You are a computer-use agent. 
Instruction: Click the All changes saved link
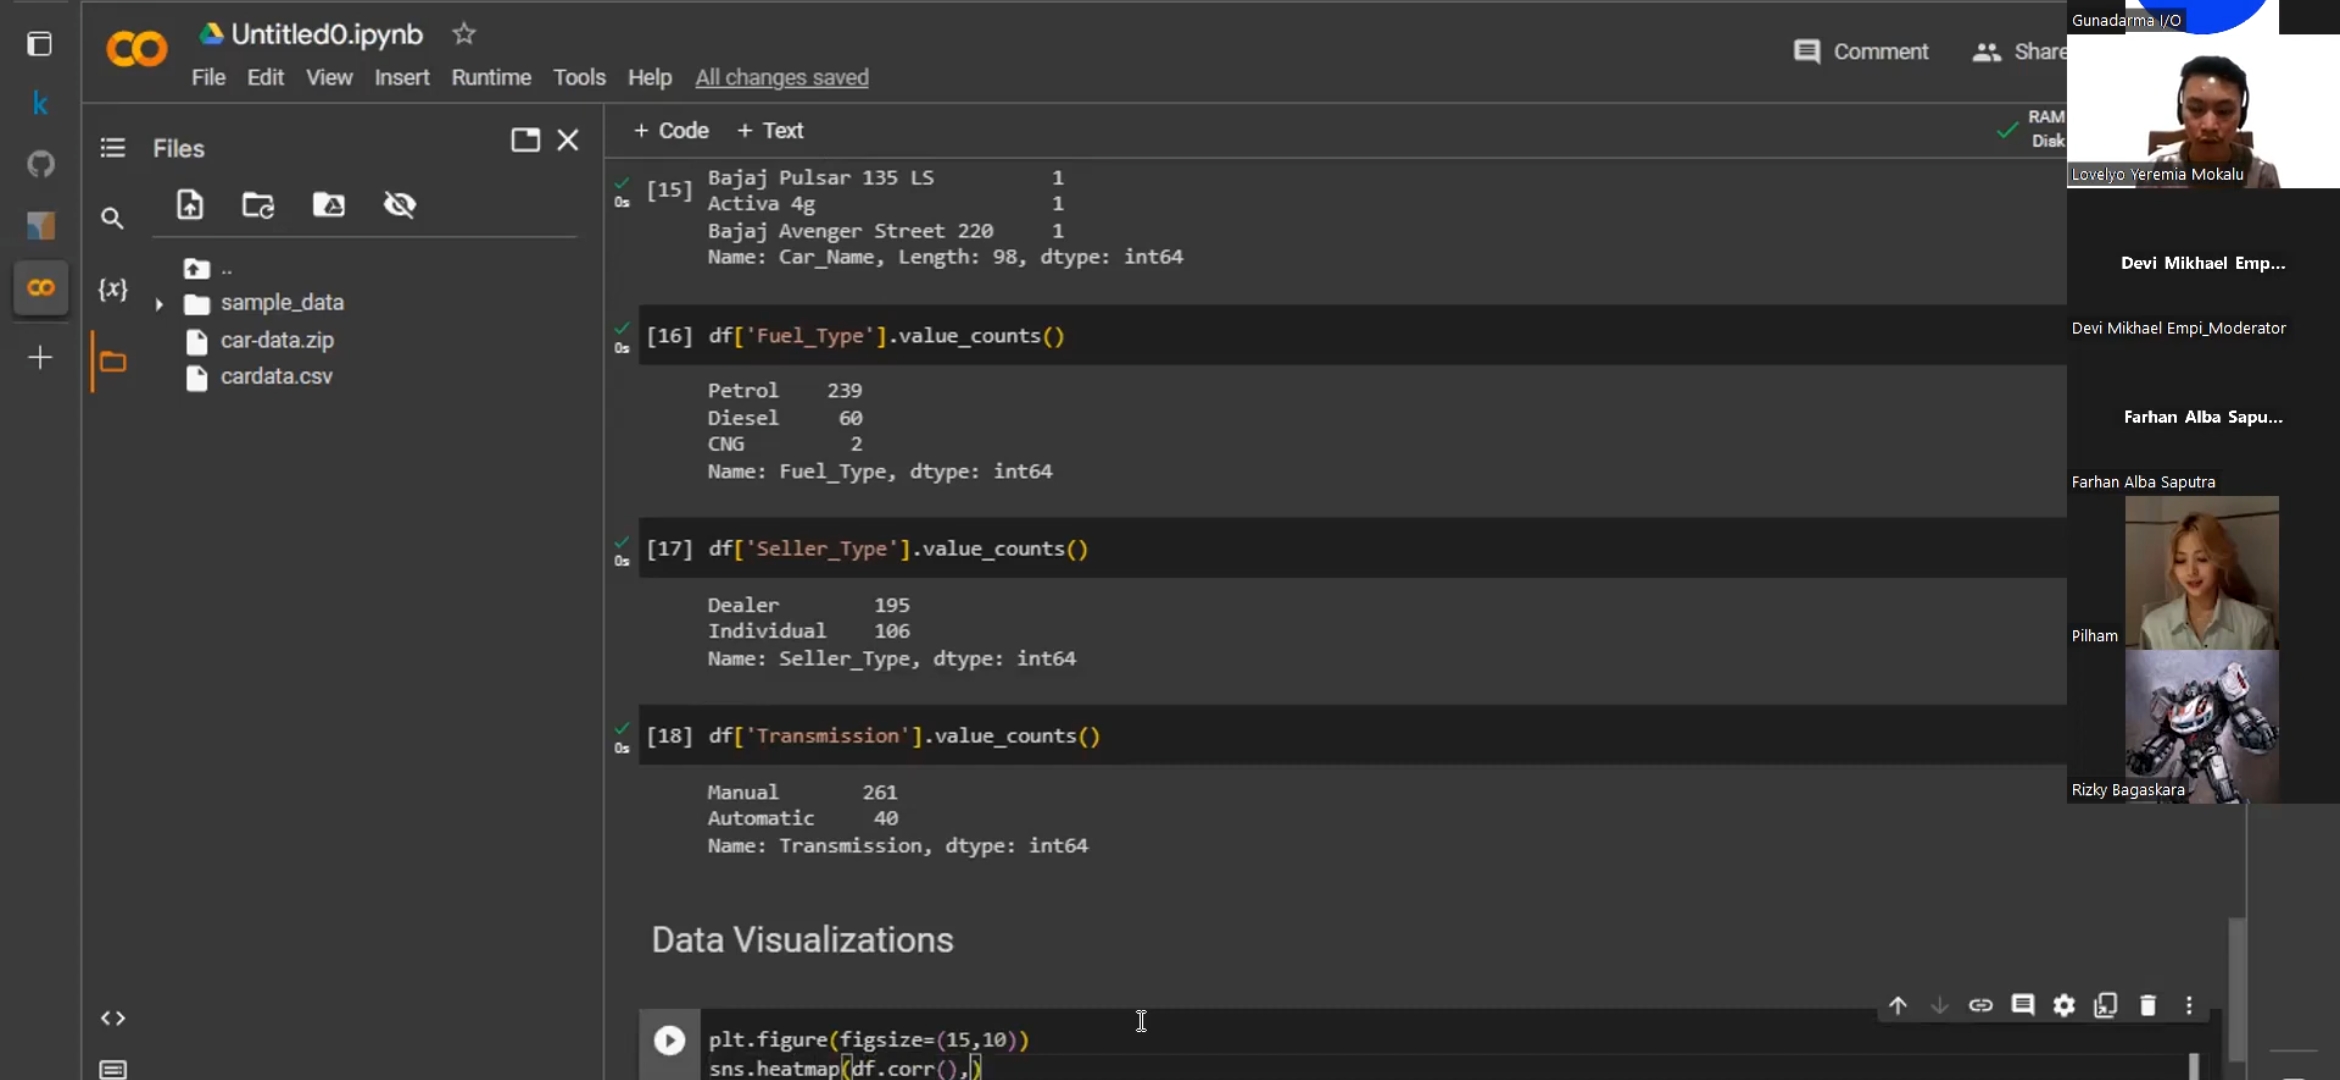(781, 77)
